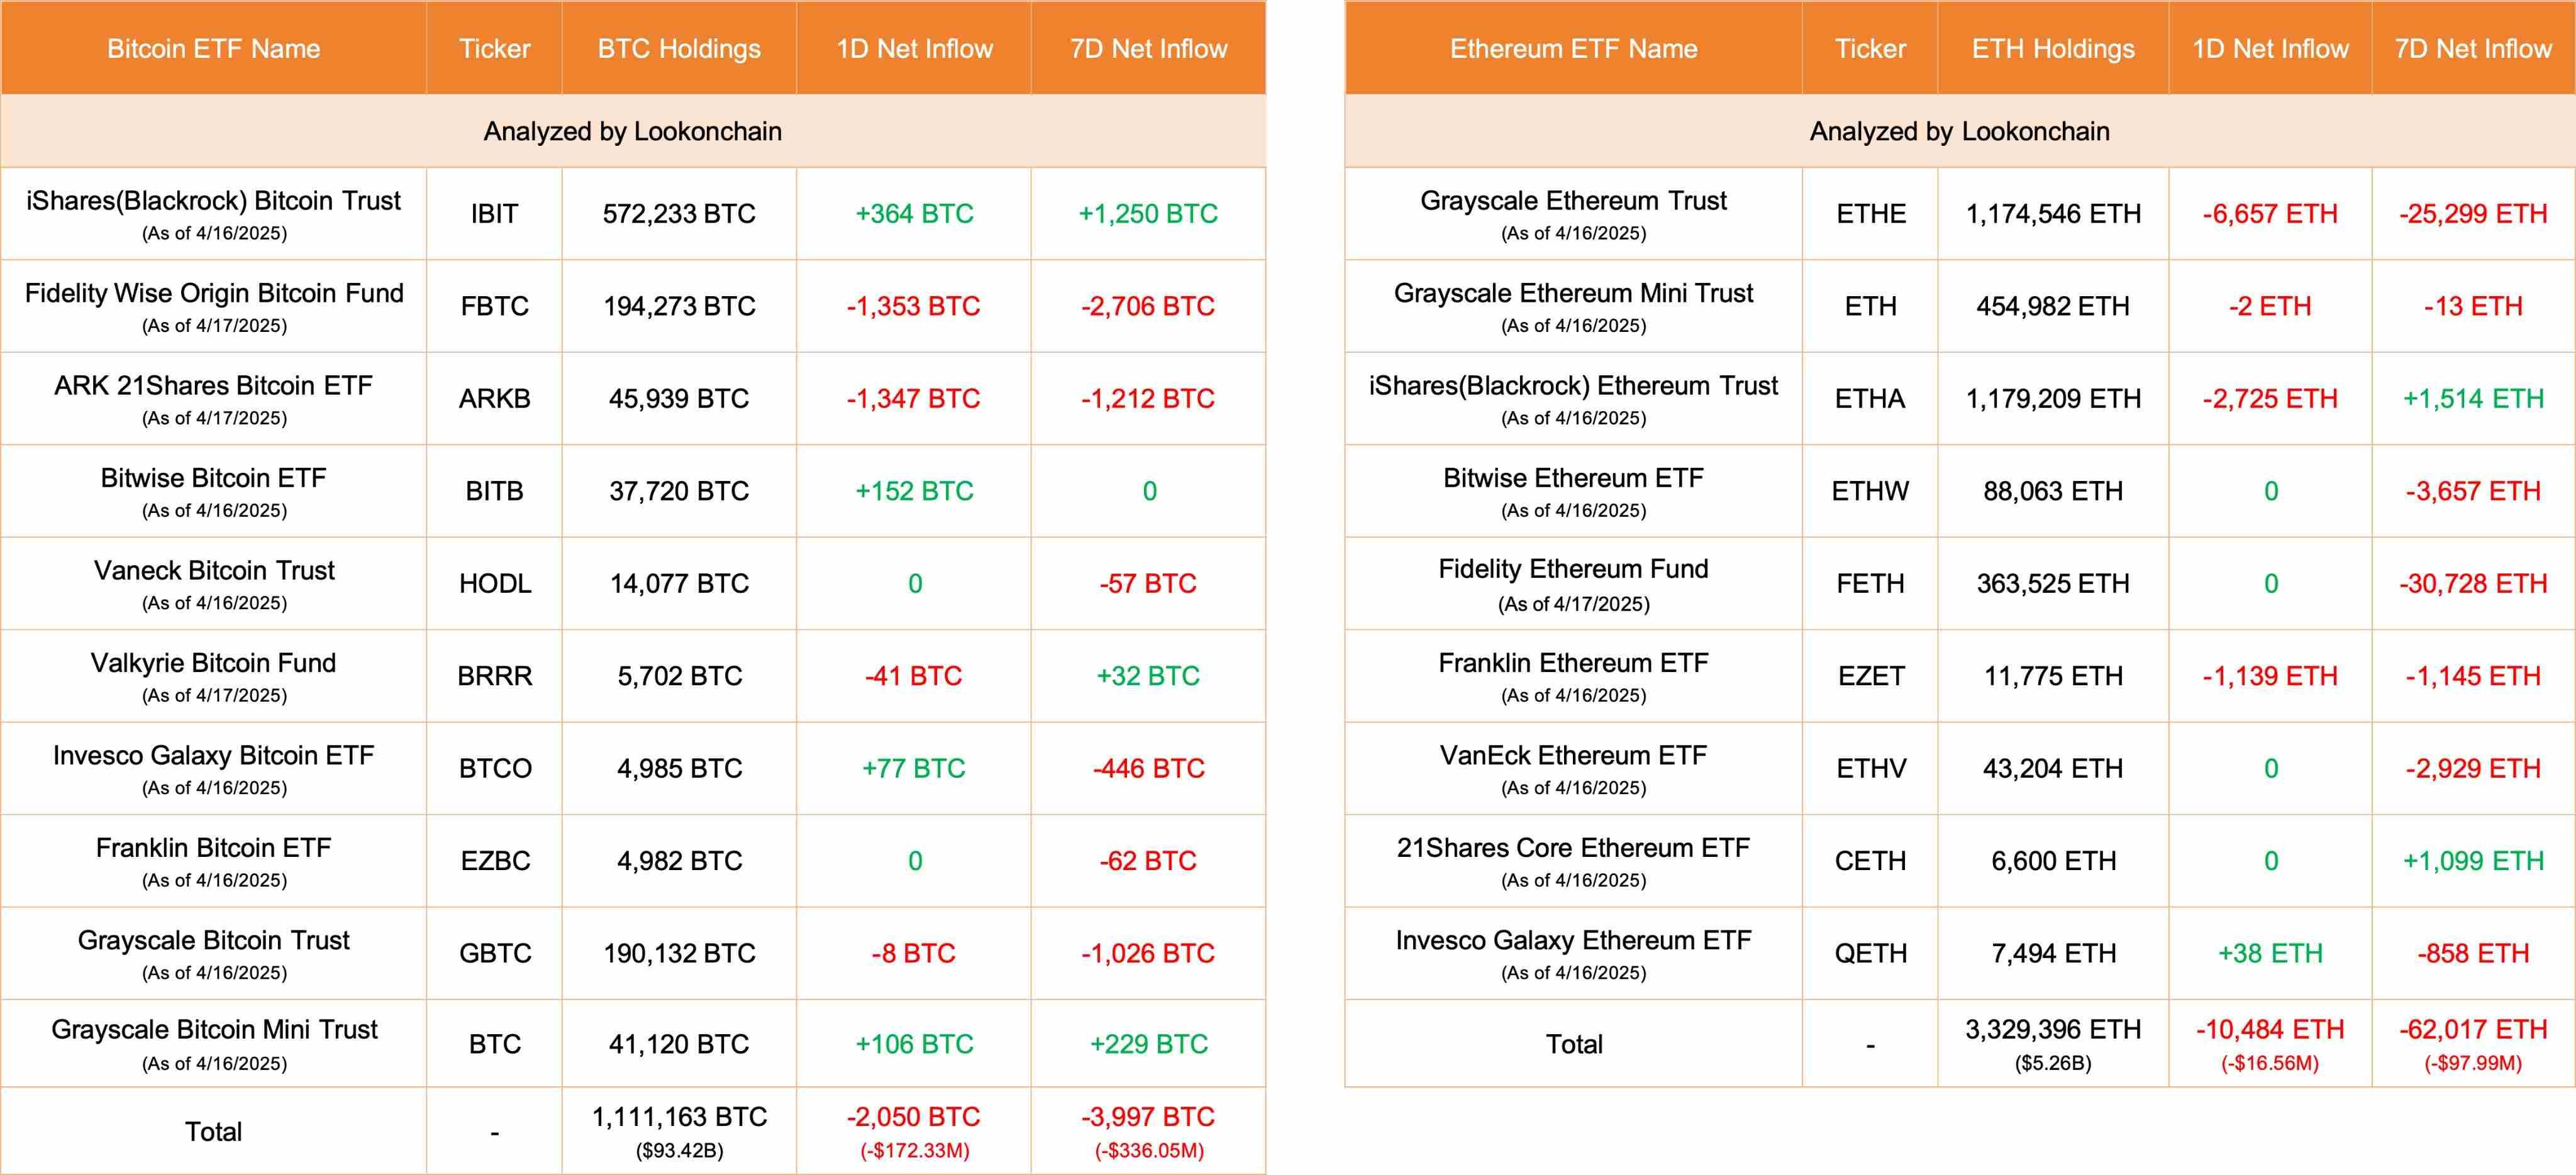This screenshot has height=1175, width=2576.
Task: Click the '-30,728 ETH' 7D inflow cell
Action: 2472,584
